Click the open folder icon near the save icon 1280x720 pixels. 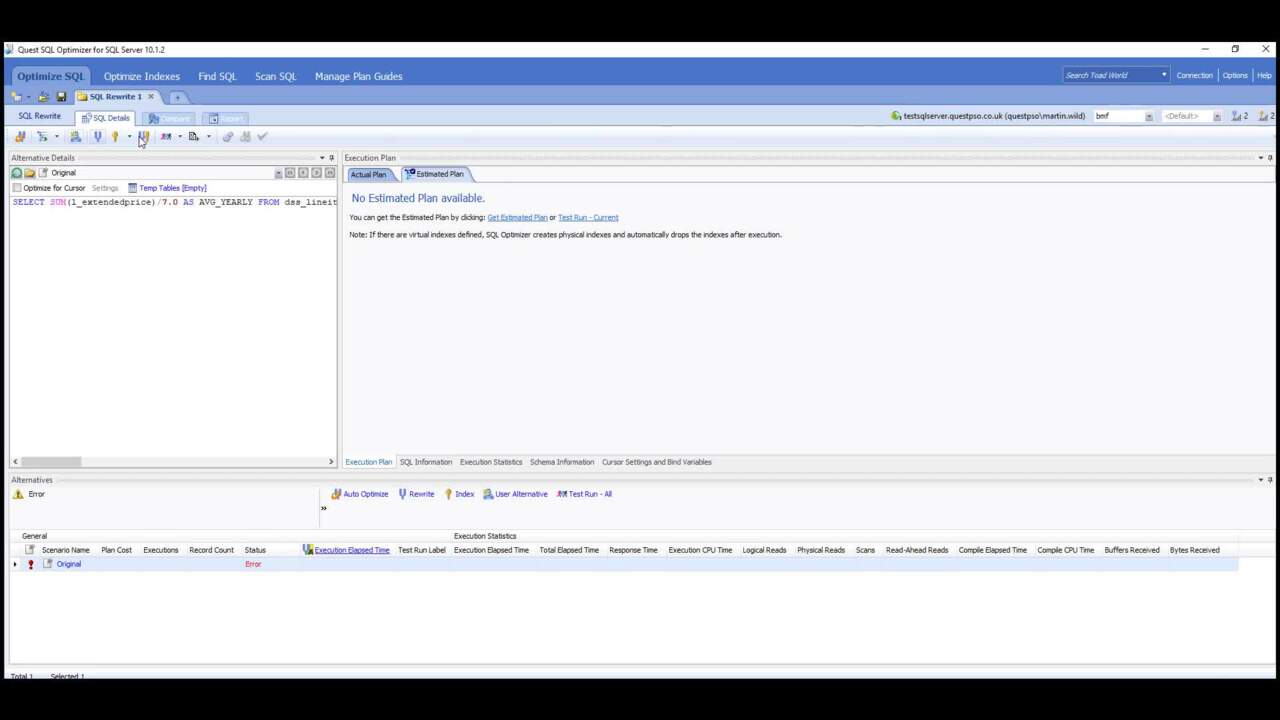[x=43, y=97]
